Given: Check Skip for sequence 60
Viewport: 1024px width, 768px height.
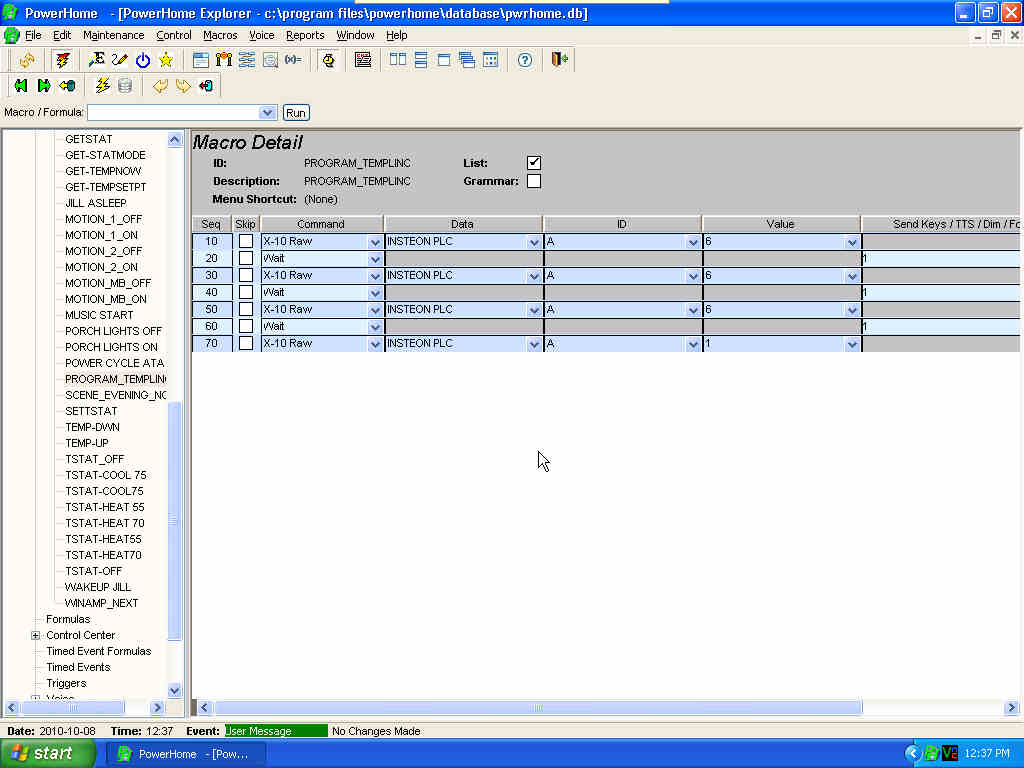Looking at the screenshot, I should pyautogui.click(x=246, y=326).
